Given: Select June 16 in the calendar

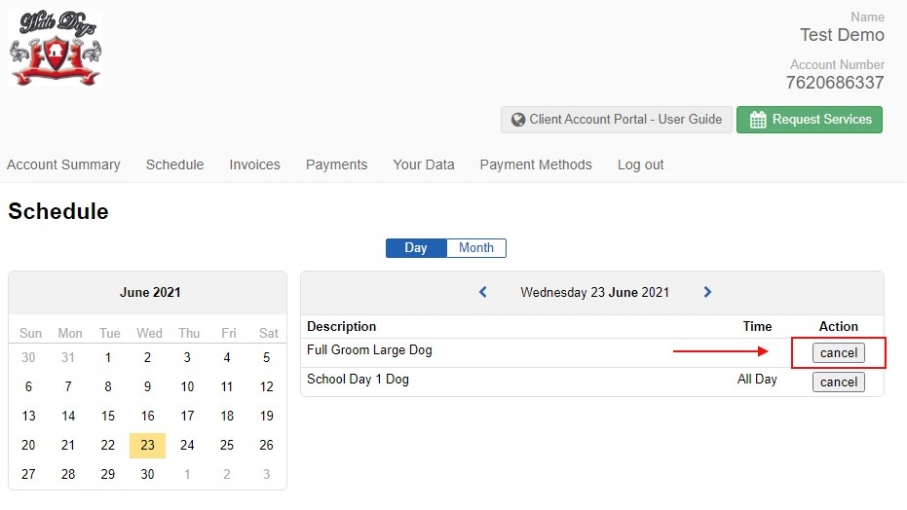Looking at the screenshot, I should point(148,416).
